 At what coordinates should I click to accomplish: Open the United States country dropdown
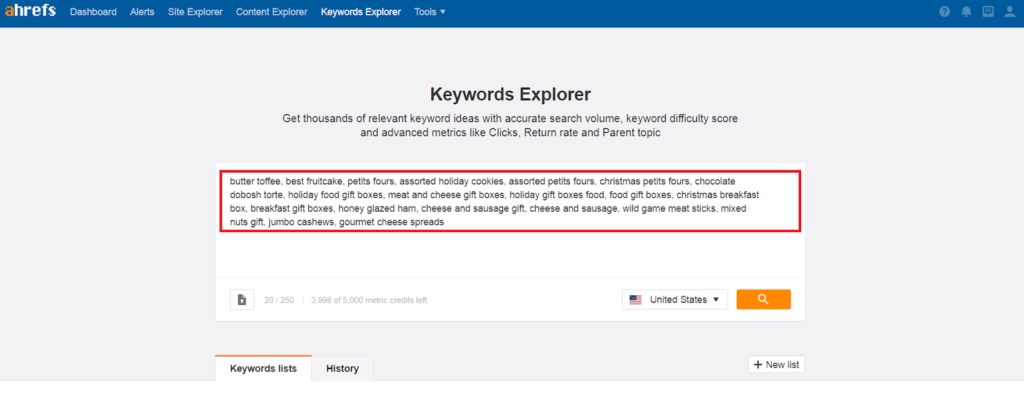675,300
